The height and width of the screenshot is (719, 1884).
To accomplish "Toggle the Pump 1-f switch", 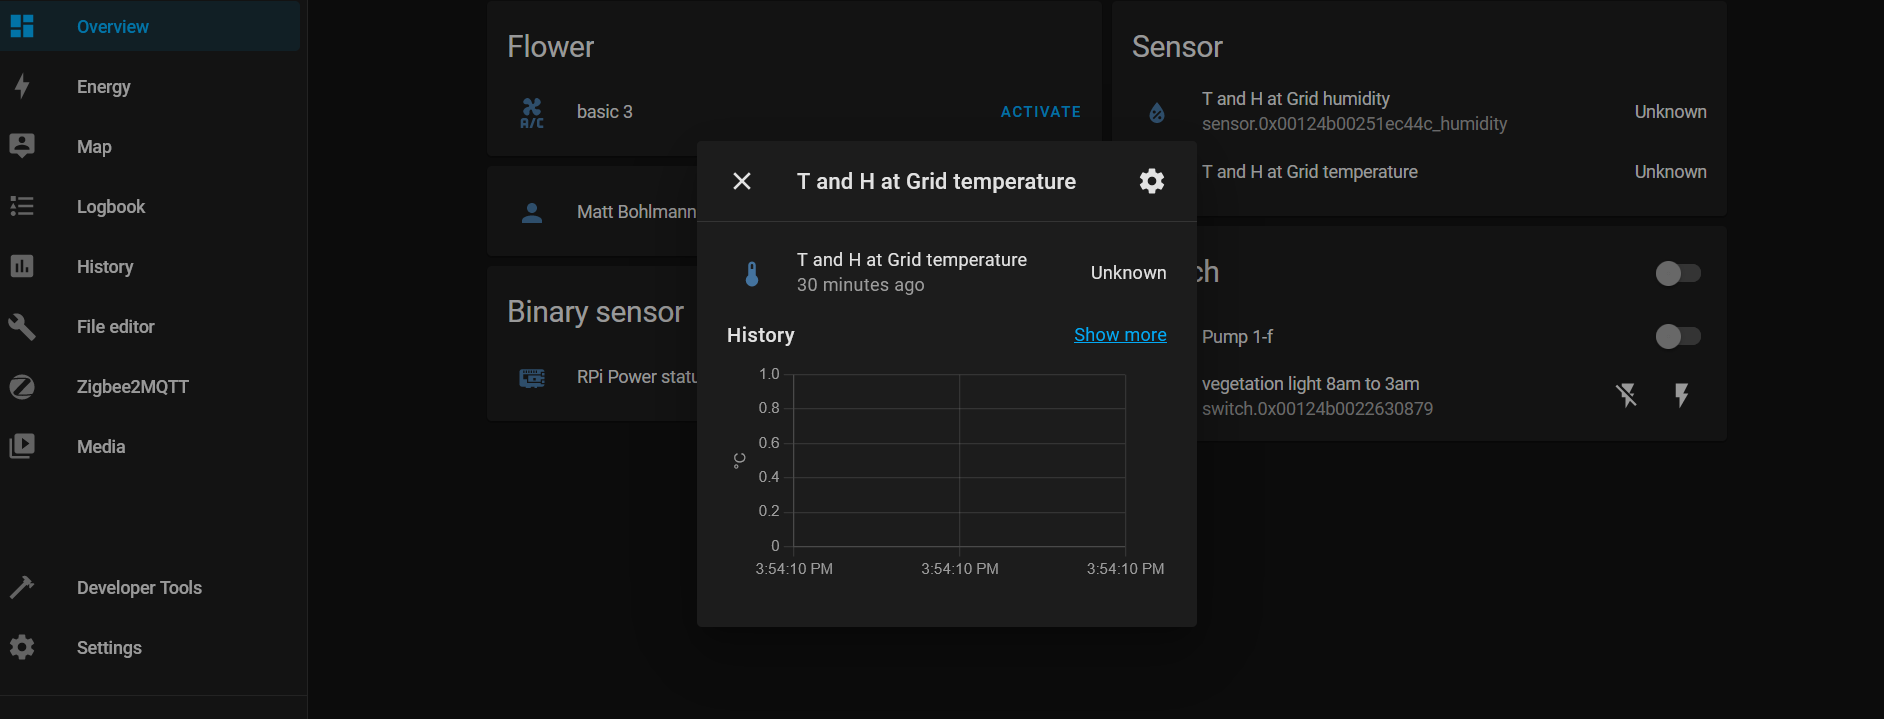I will (x=1677, y=337).
